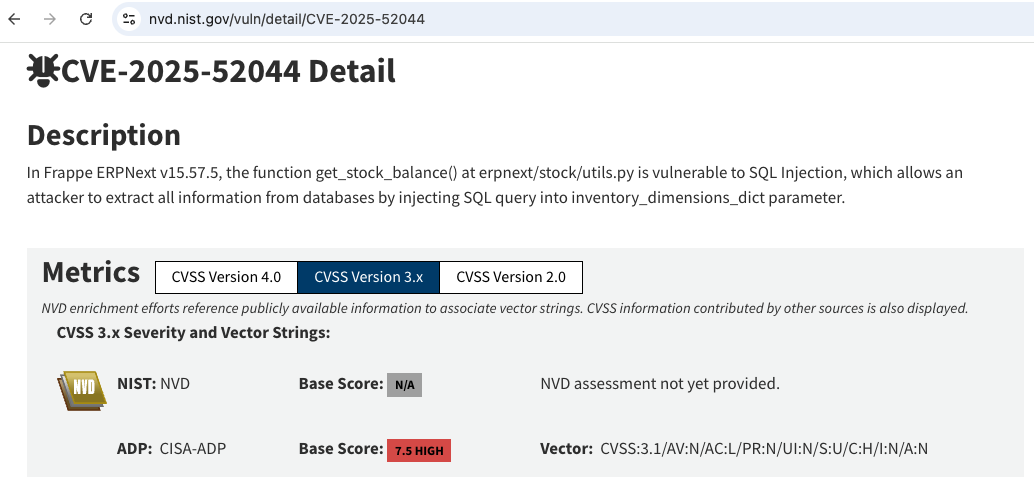The height and width of the screenshot is (491, 1034).
Task: Select the CVSS Version 3.x tab
Action: [x=369, y=277]
